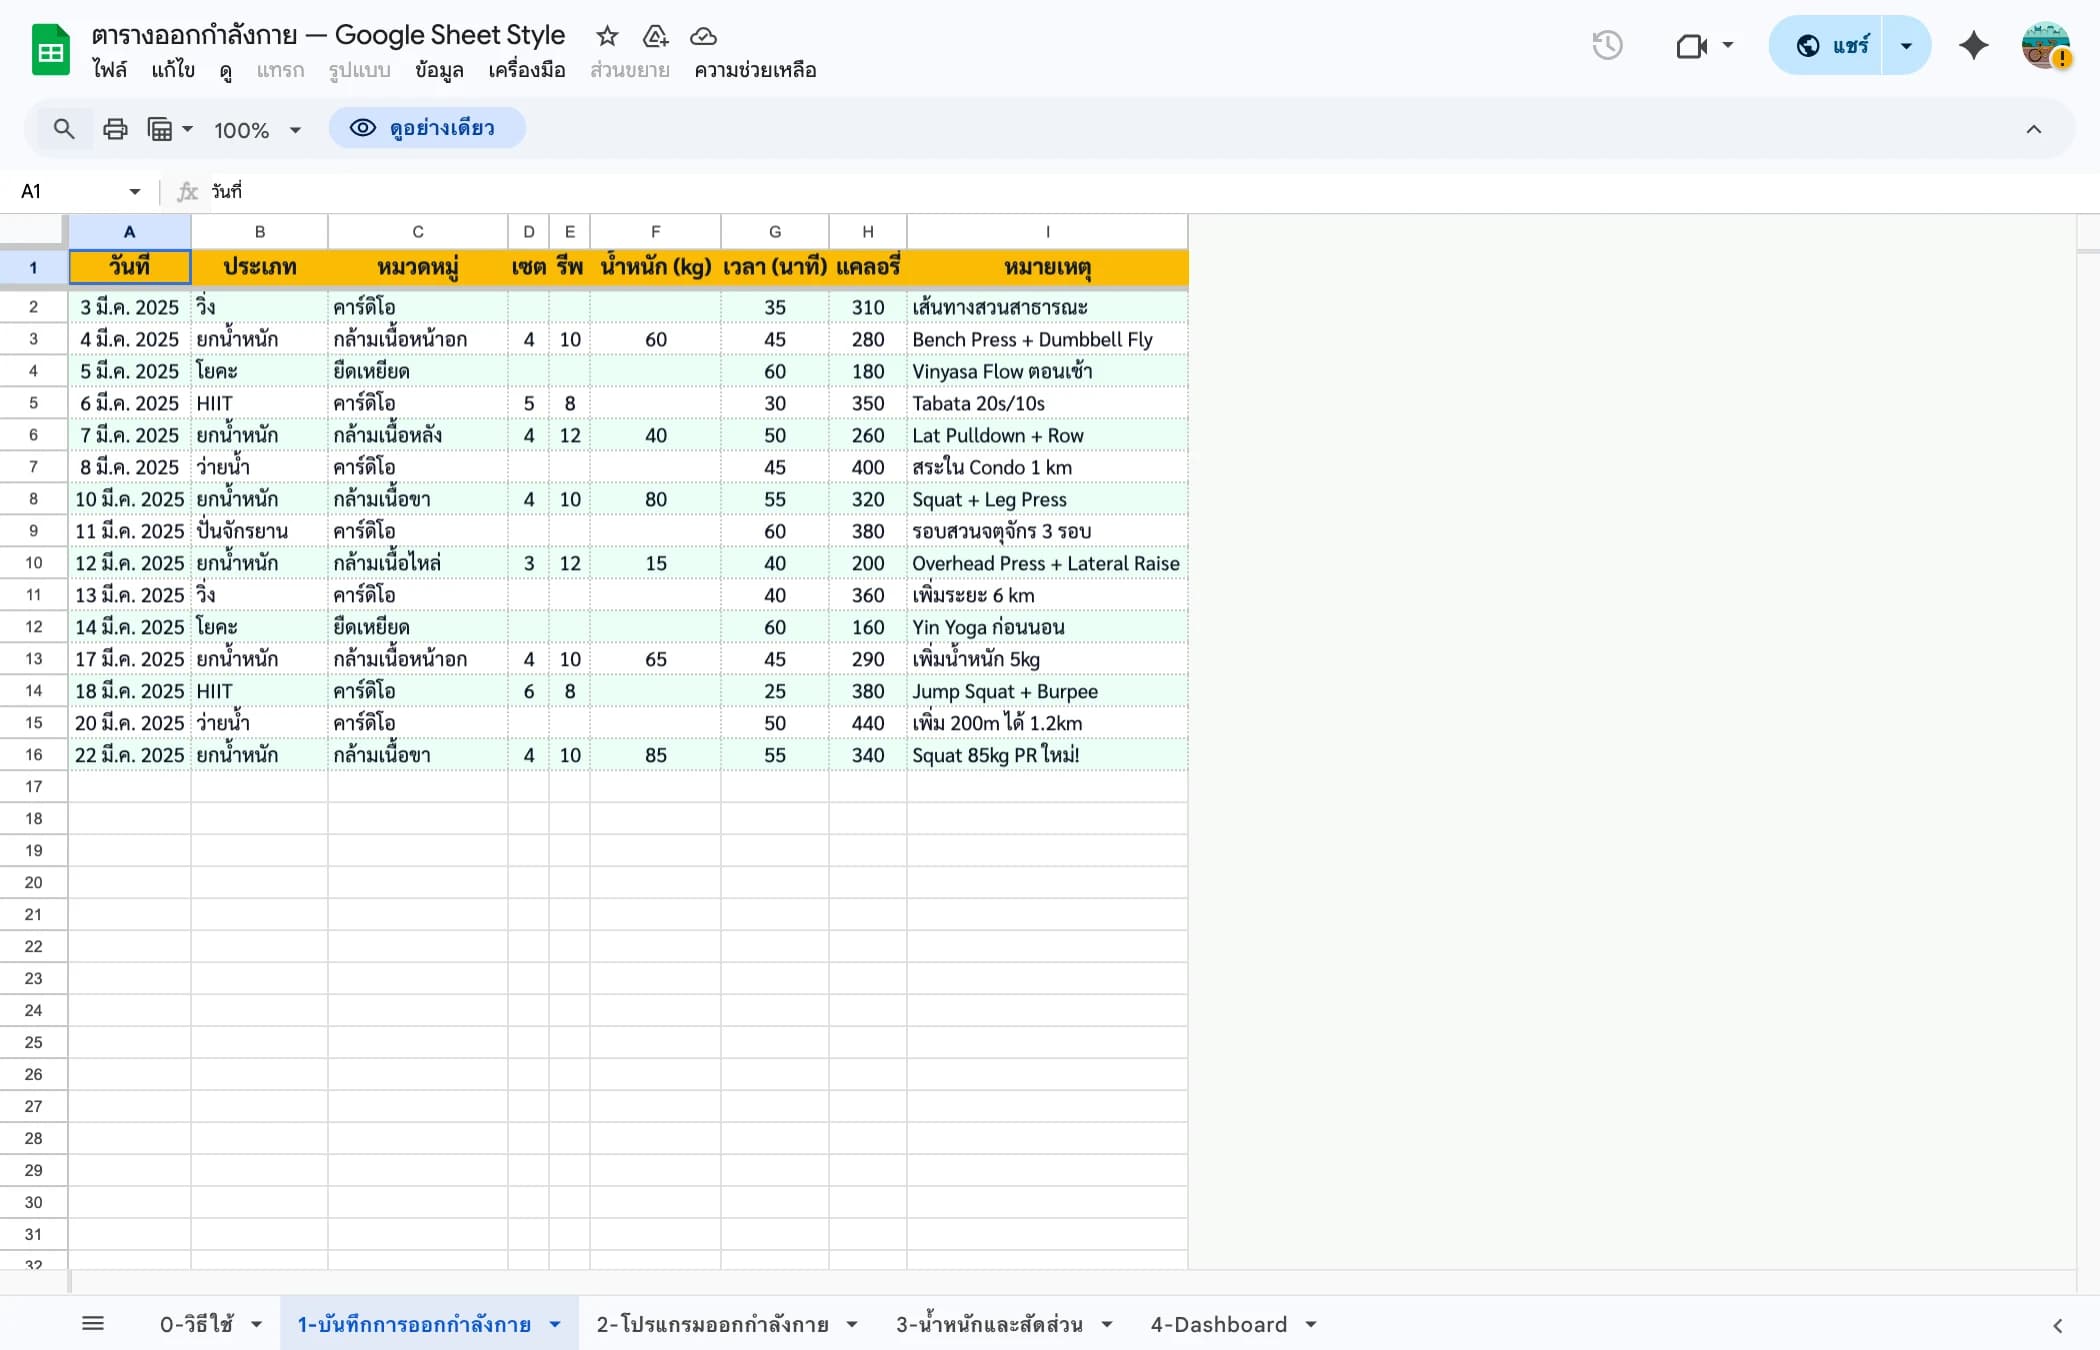The image size is (2100, 1350).
Task: Open the sheet menu for 1-บันทึกการออกกำลังกาย tab
Action: tap(555, 1323)
